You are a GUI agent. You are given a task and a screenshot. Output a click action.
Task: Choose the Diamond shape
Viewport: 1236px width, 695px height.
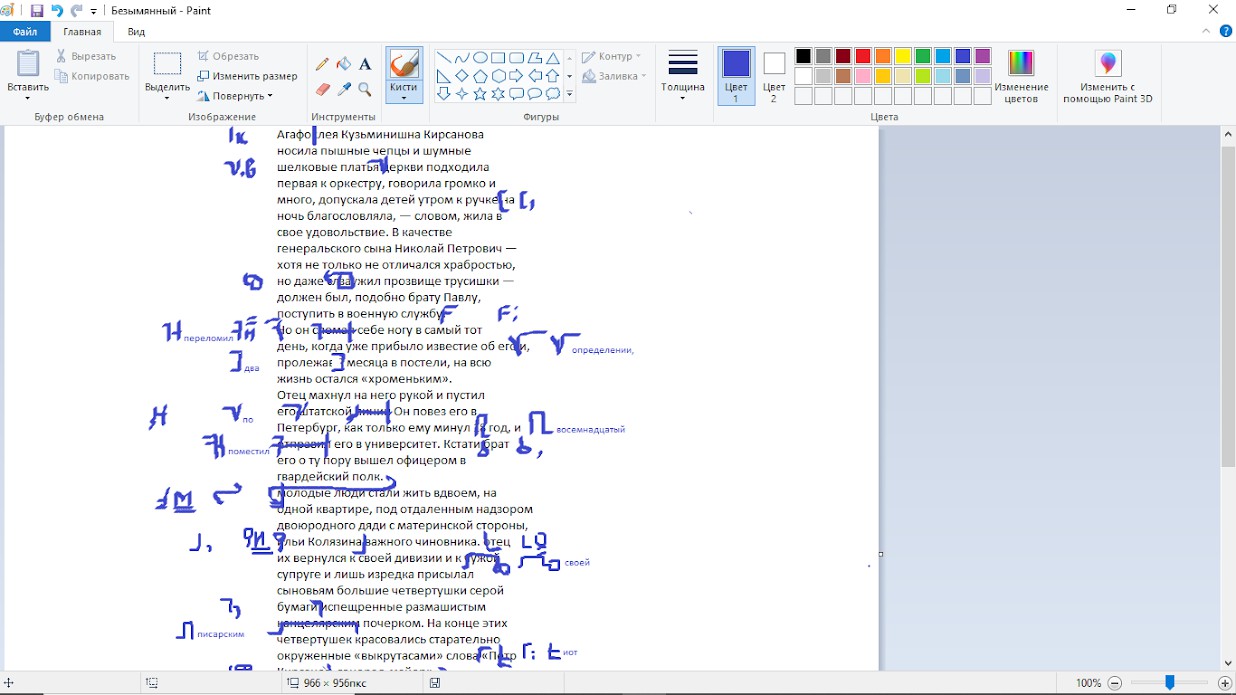(462, 76)
